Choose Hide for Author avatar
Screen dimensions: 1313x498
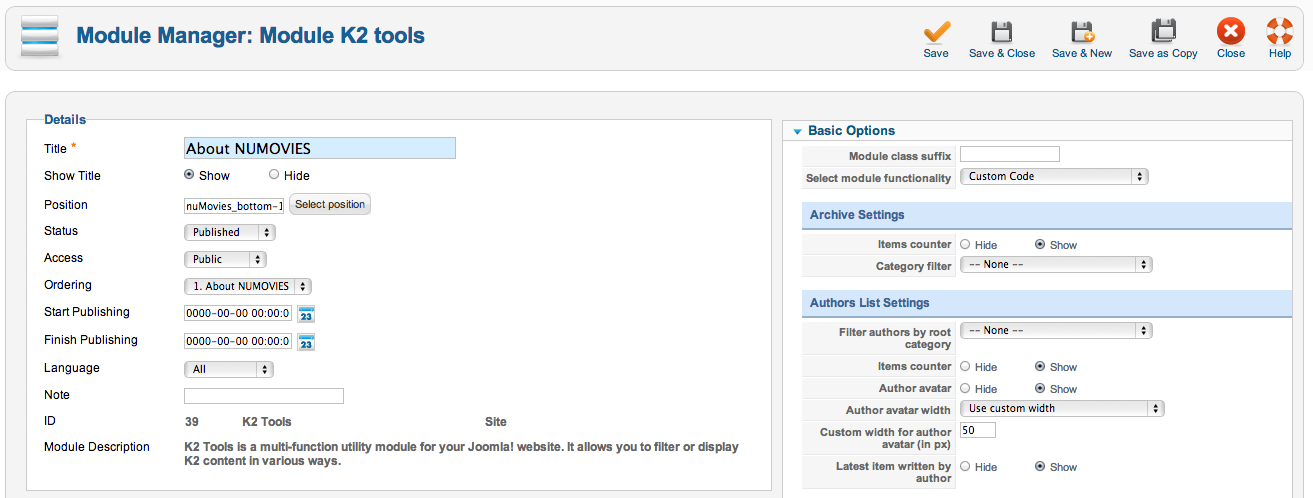click(x=965, y=388)
